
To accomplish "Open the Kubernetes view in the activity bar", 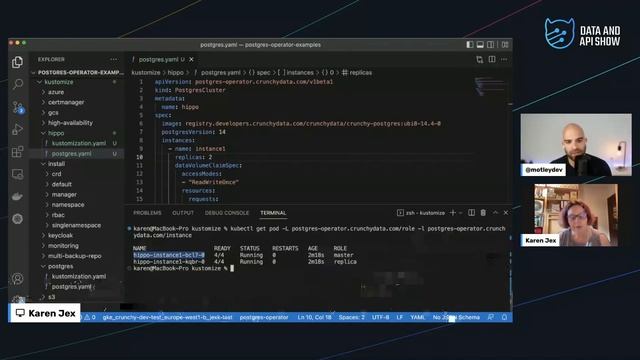I will click(18, 219).
